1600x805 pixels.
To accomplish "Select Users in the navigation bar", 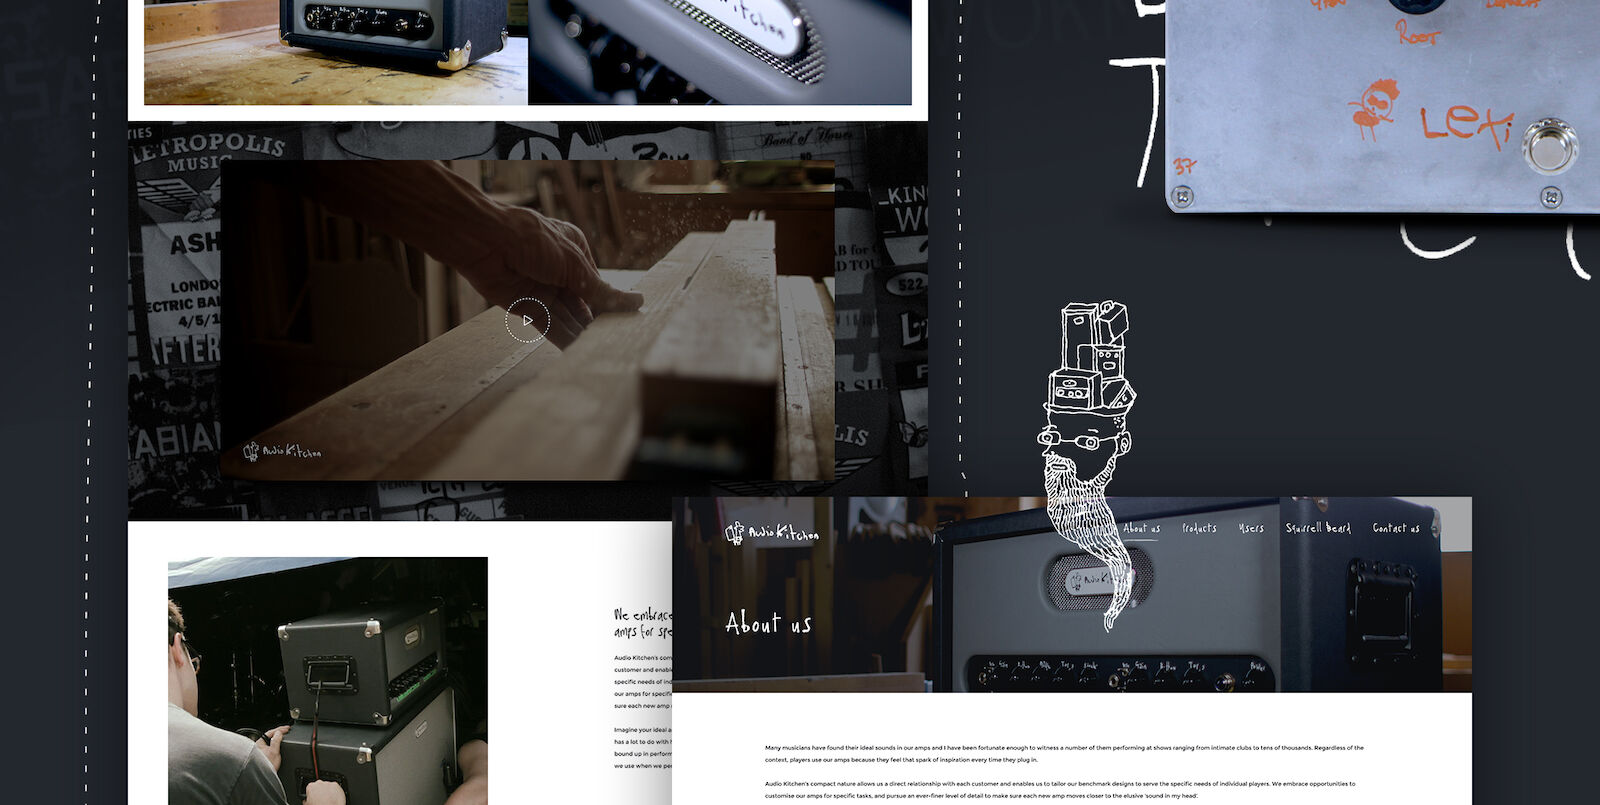I will pyautogui.click(x=1251, y=528).
